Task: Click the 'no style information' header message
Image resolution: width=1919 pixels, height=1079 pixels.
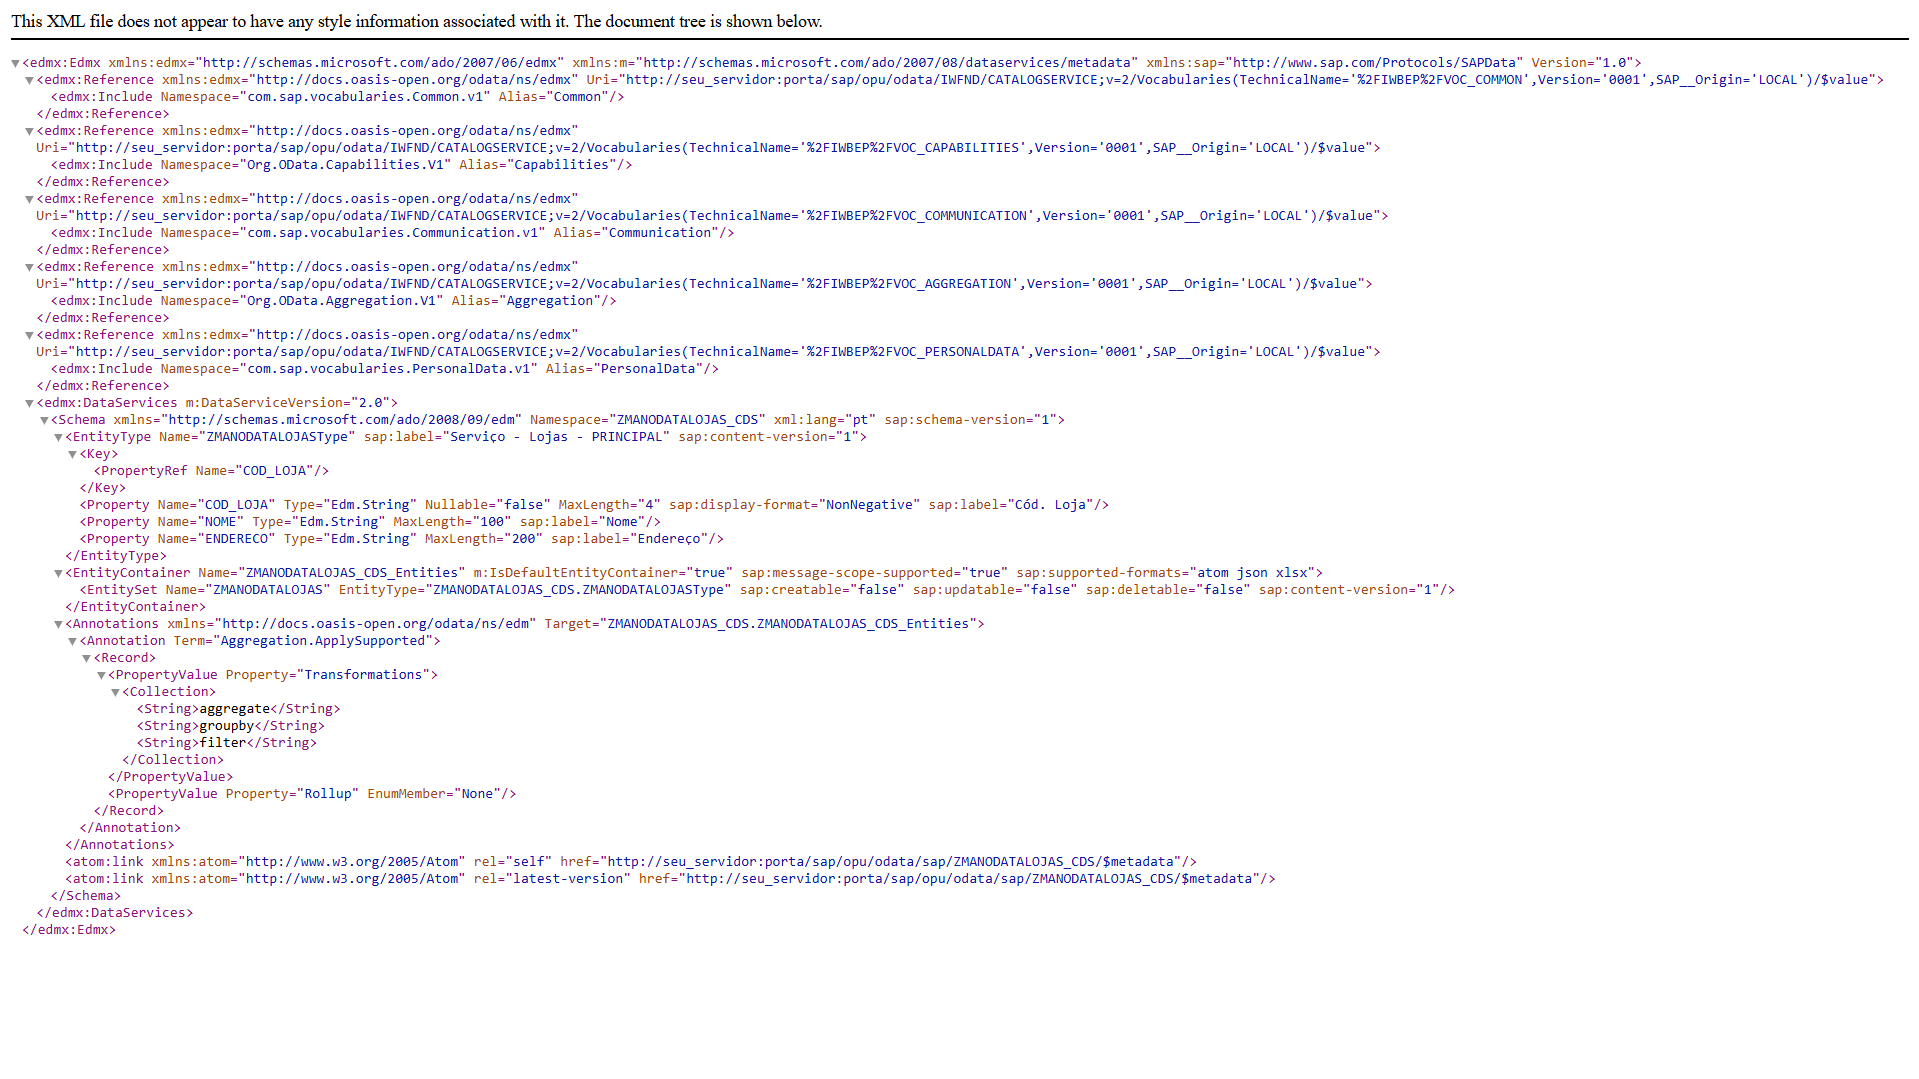Action: tap(417, 21)
